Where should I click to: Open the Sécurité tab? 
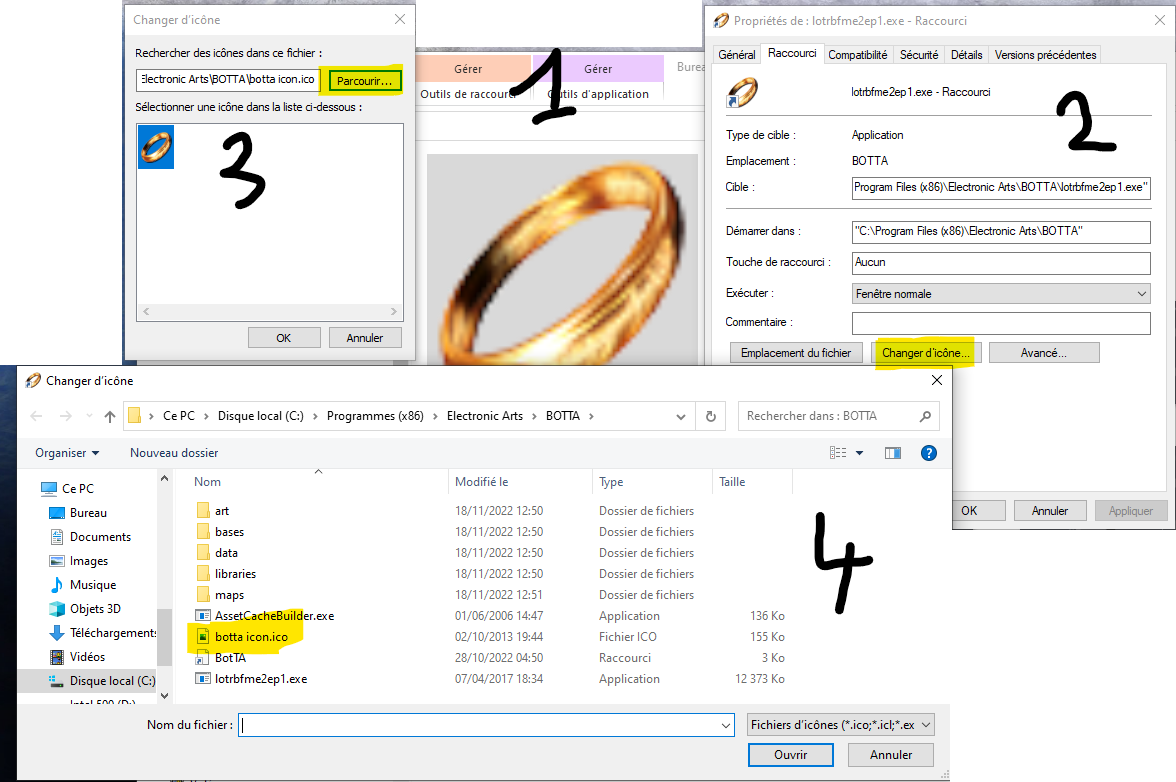pos(919,55)
